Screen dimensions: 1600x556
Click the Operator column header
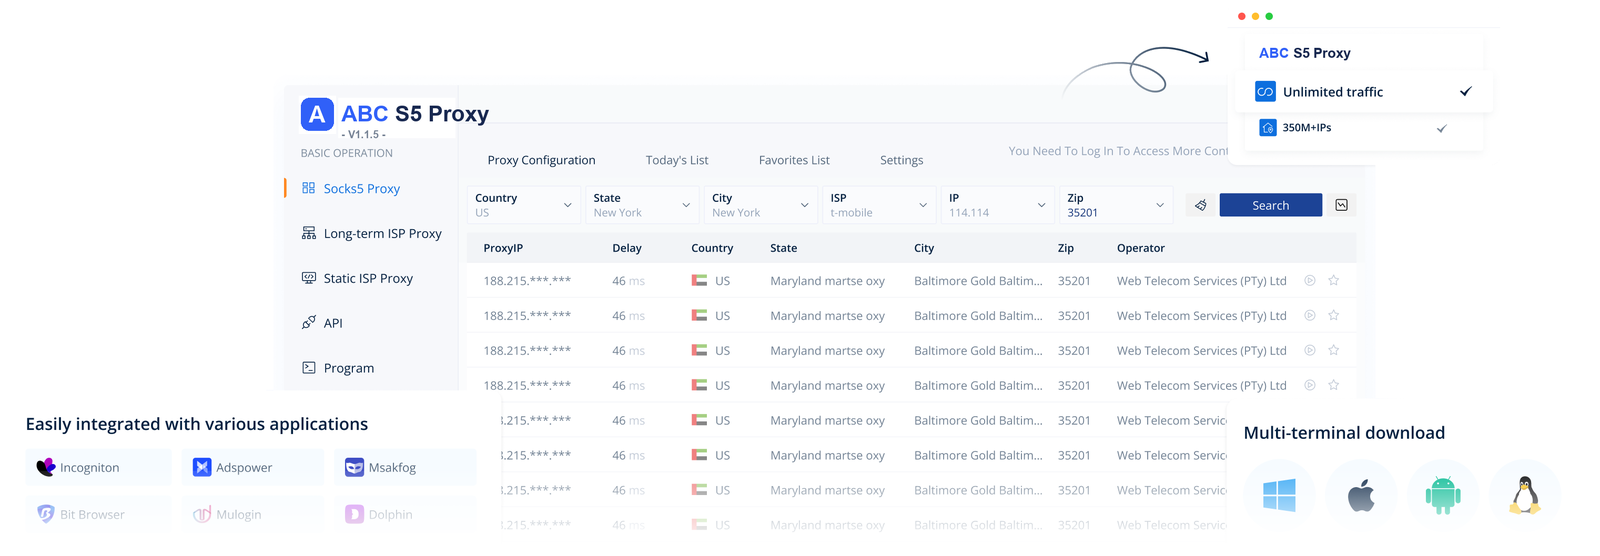pos(1141,248)
